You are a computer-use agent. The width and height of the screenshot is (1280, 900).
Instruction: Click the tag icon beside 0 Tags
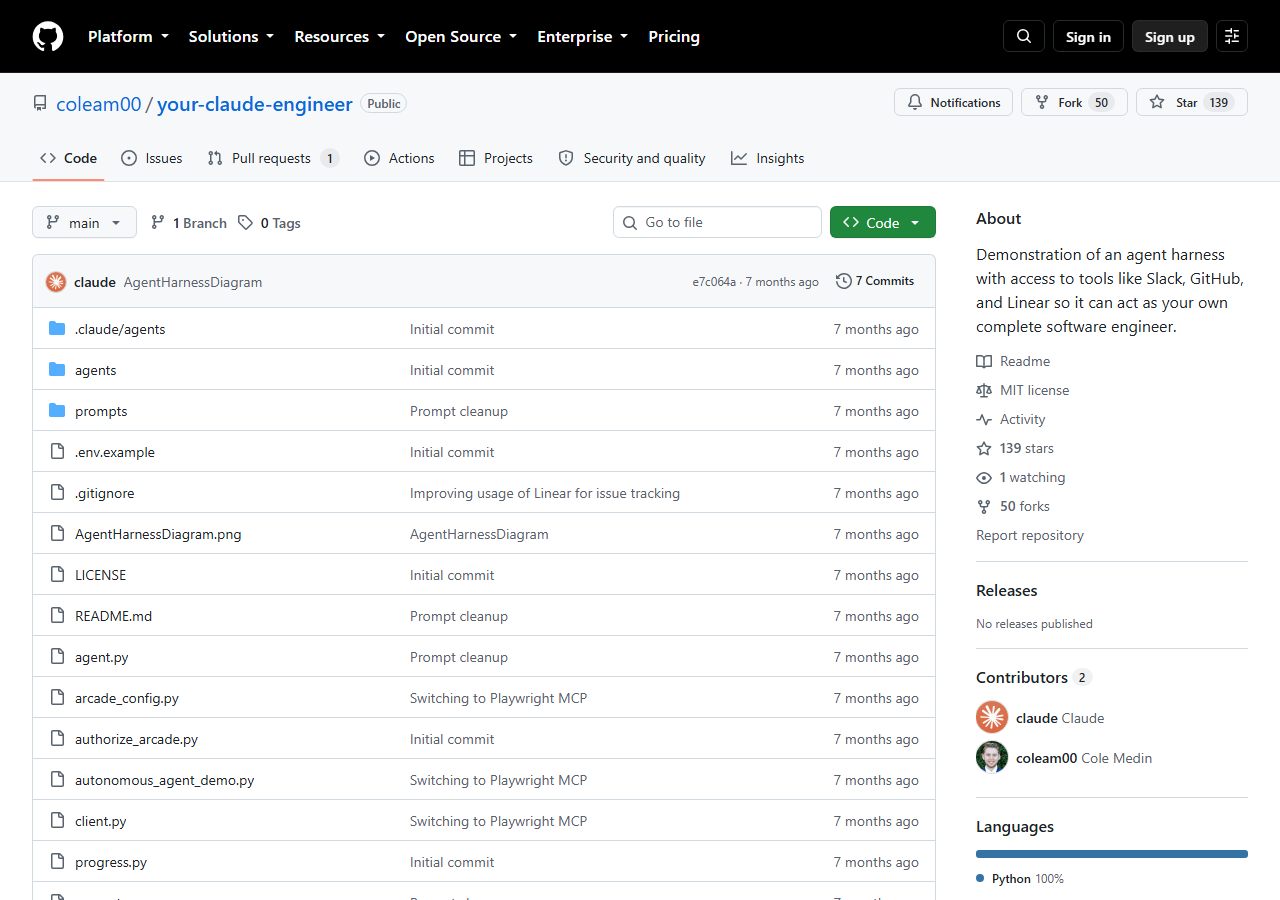point(246,223)
